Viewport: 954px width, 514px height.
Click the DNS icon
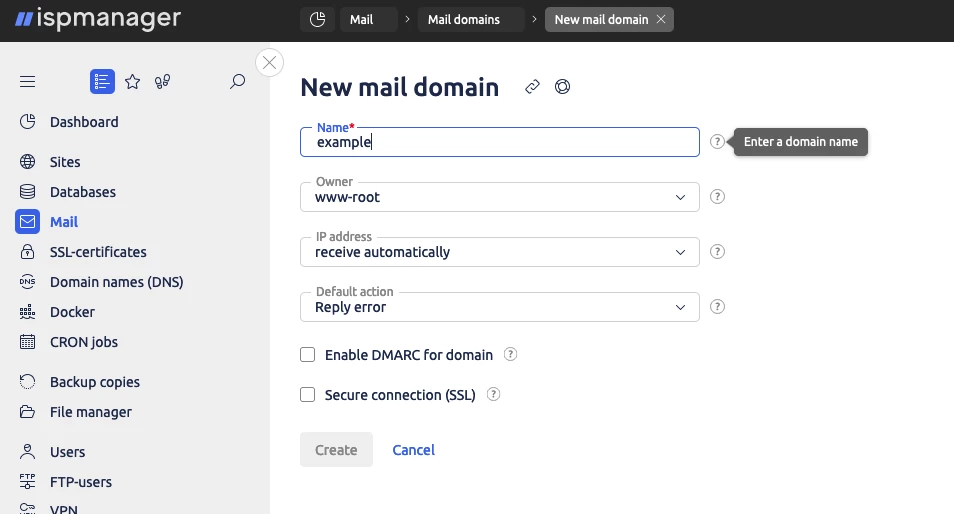(27, 282)
